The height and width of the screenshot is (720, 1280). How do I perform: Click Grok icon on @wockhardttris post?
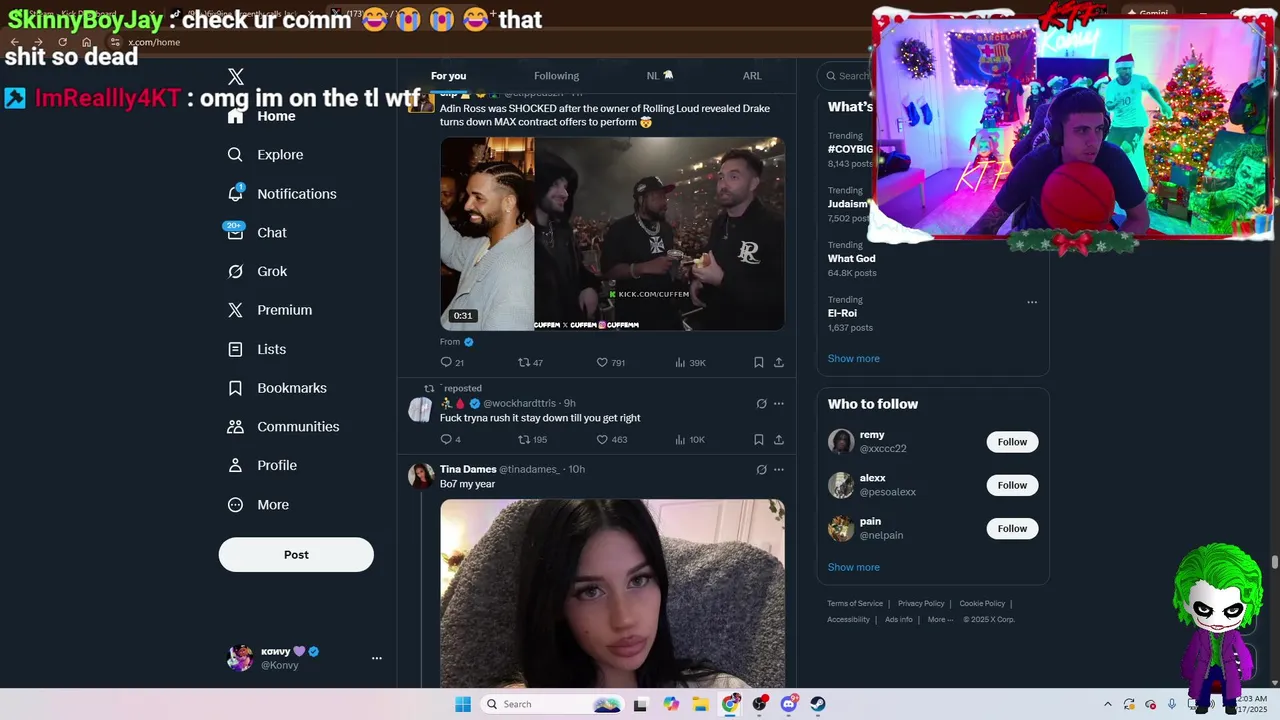(x=761, y=404)
